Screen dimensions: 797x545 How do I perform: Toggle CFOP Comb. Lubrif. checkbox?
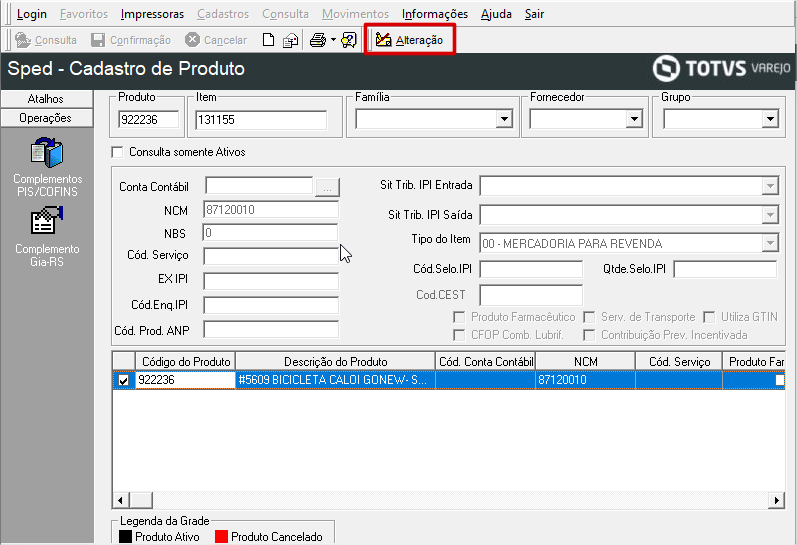click(x=459, y=335)
